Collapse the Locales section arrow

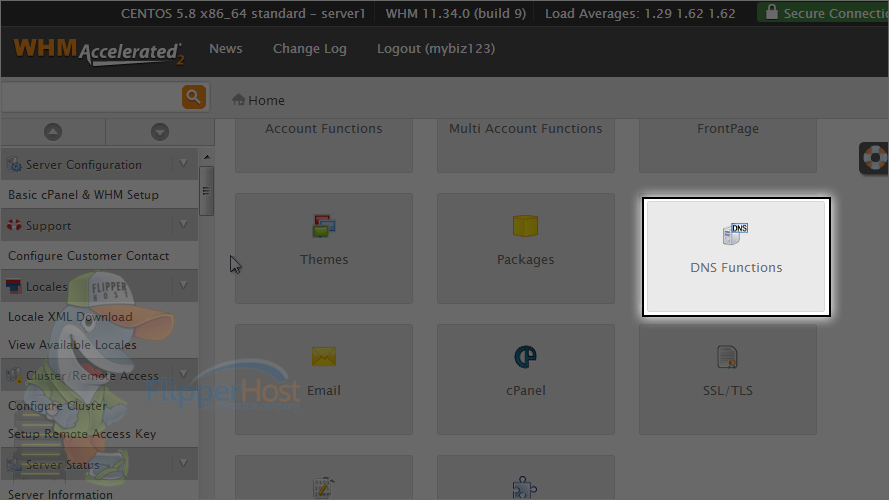coord(184,285)
